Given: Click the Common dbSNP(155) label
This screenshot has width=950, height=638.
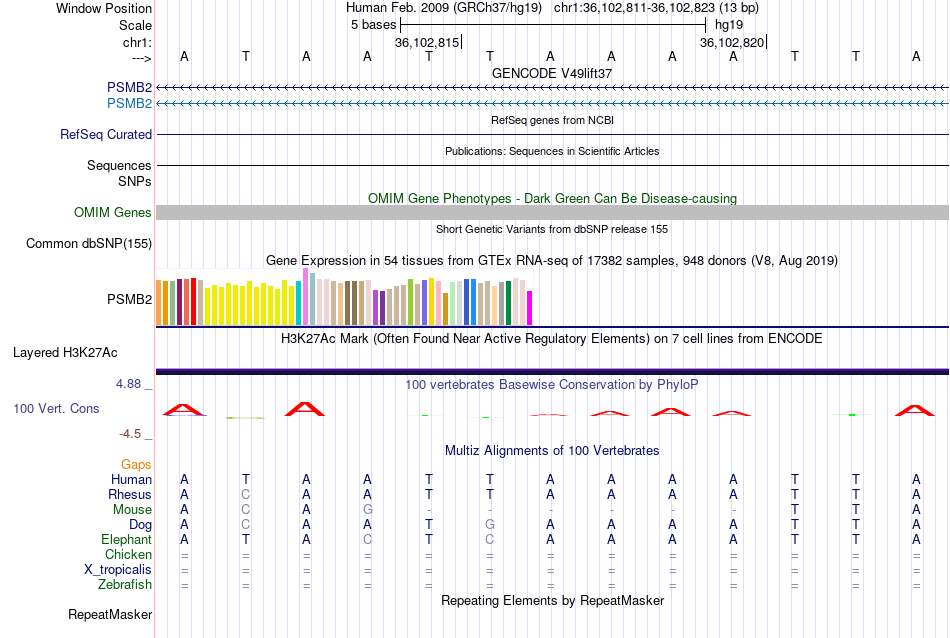Looking at the screenshot, I should pyautogui.click(x=88, y=244).
